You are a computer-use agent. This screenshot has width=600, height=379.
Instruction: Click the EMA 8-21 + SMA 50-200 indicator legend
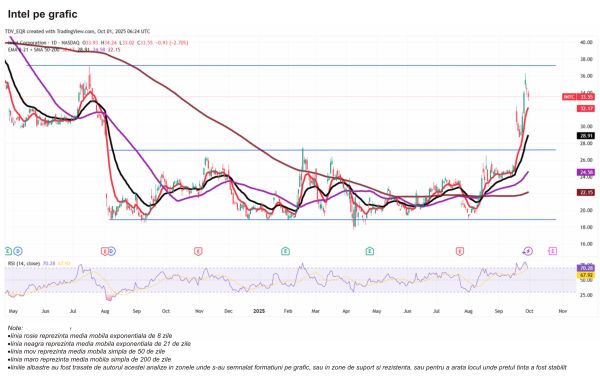[64, 49]
